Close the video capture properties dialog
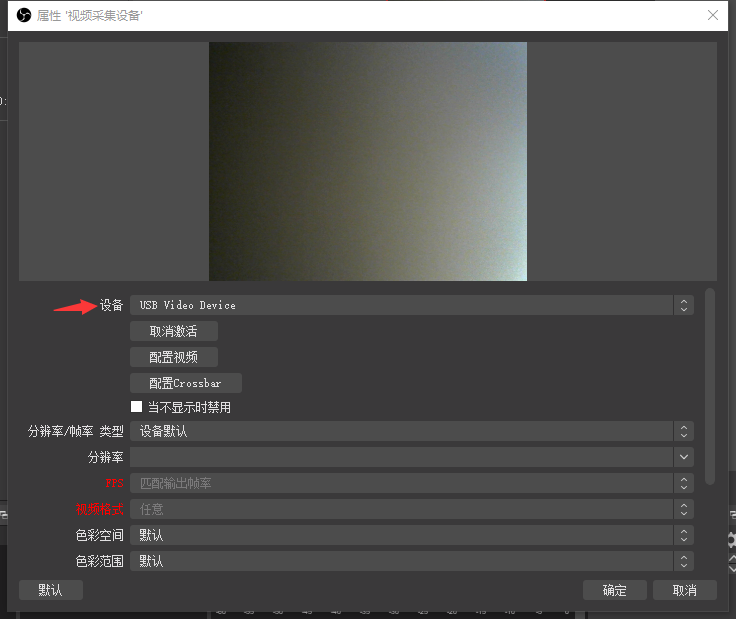The image size is (736, 619). click(713, 15)
